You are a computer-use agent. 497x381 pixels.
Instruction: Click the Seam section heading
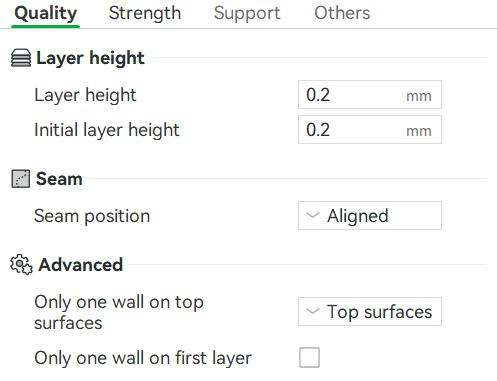pyautogui.click(x=59, y=179)
